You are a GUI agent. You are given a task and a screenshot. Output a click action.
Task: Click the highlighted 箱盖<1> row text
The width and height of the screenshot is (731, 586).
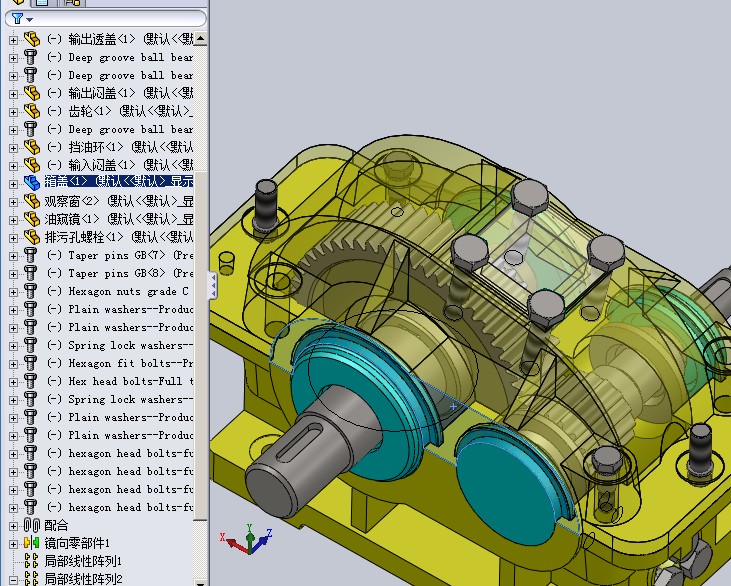pyautogui.click(x=119, y=181)
